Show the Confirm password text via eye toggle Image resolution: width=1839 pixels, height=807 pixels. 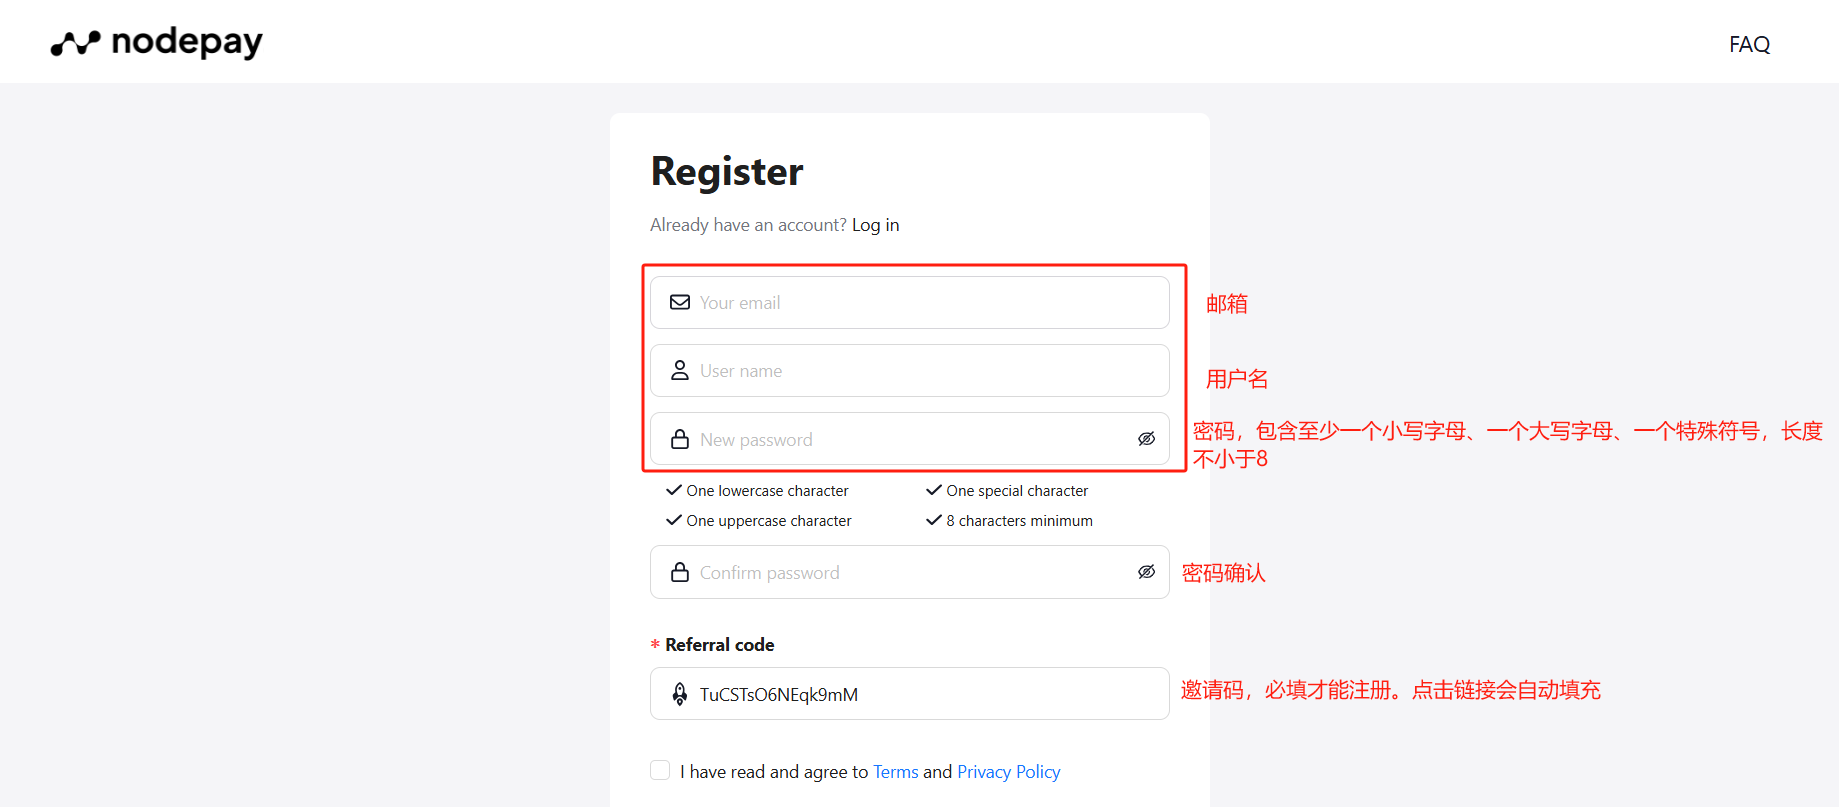(1146, 571)
